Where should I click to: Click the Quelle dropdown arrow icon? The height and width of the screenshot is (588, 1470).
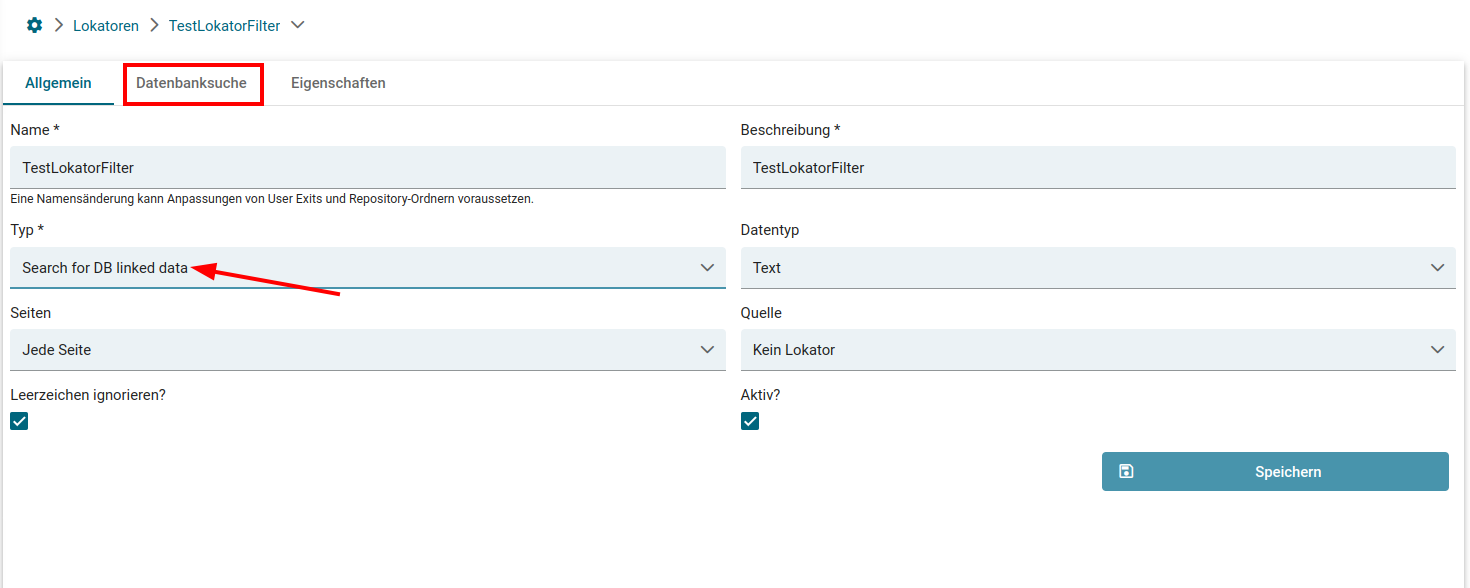click(1438, 350)
